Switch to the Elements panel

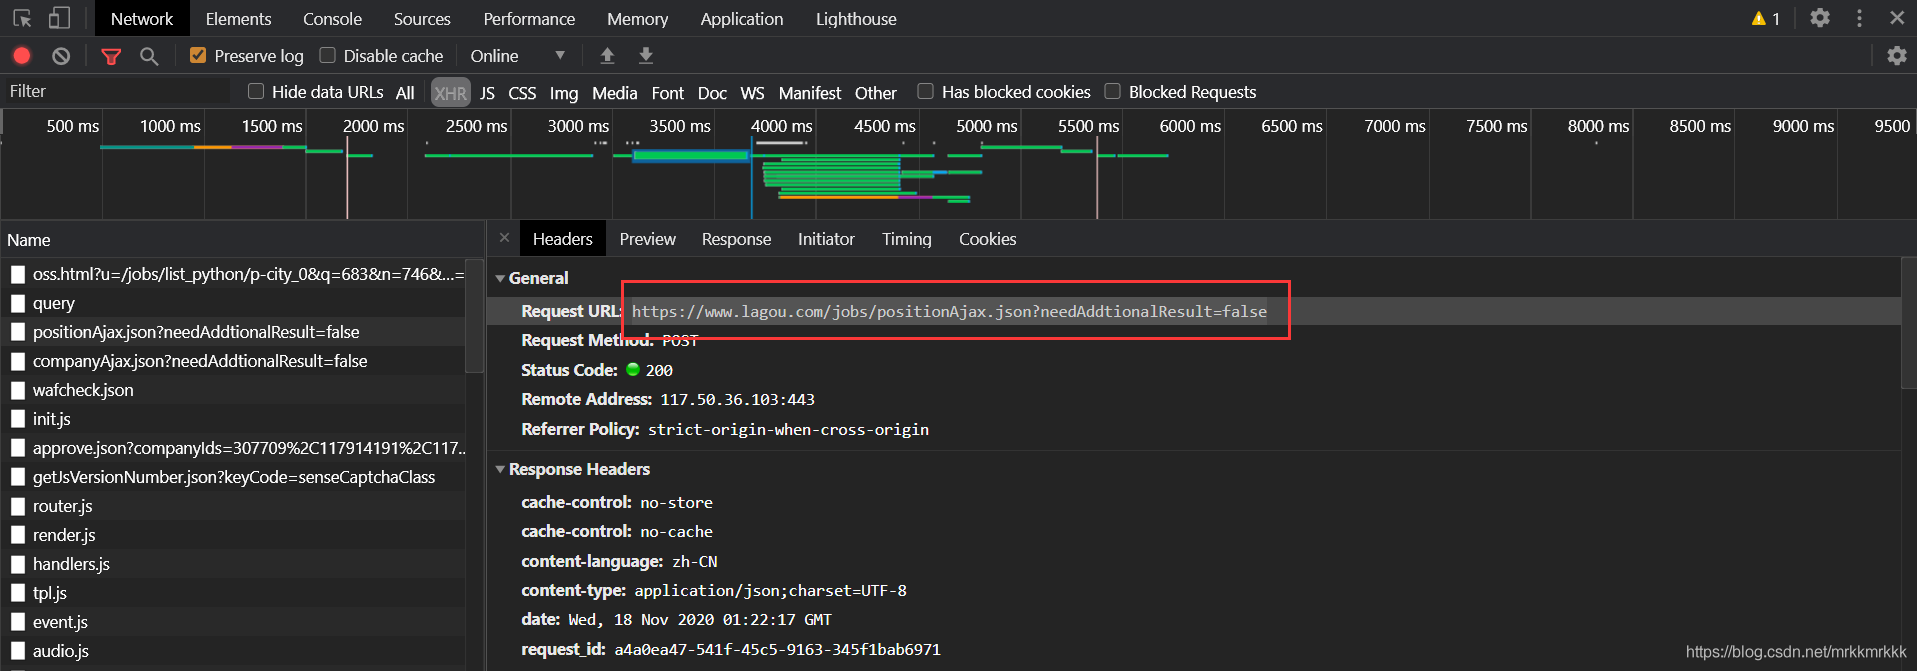pos(238,19)
